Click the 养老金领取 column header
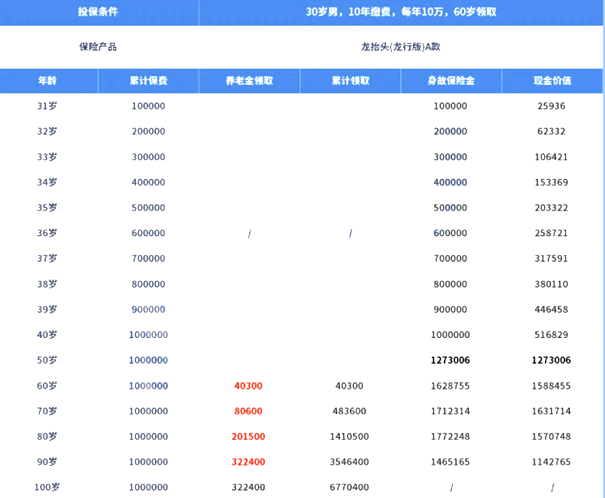Viewport: 605px width, 498px height. 249,81
